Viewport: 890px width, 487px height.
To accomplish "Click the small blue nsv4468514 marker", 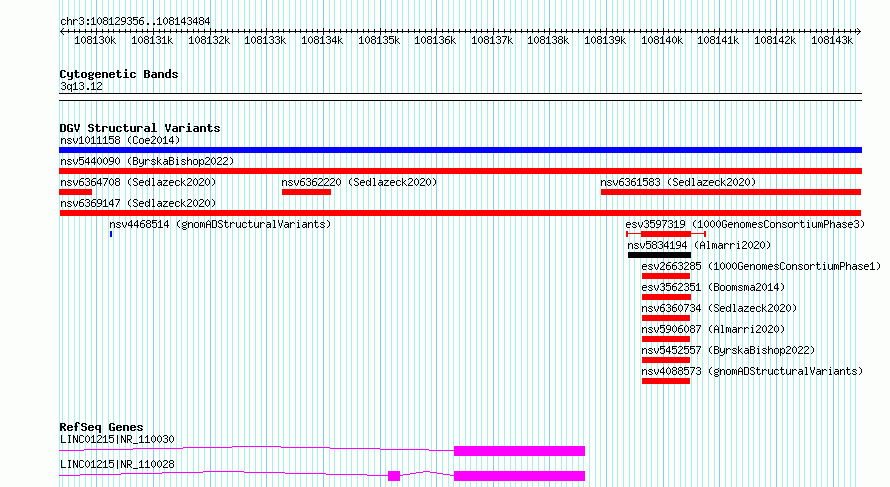I will pyautogui.click(x=111, y=234).
